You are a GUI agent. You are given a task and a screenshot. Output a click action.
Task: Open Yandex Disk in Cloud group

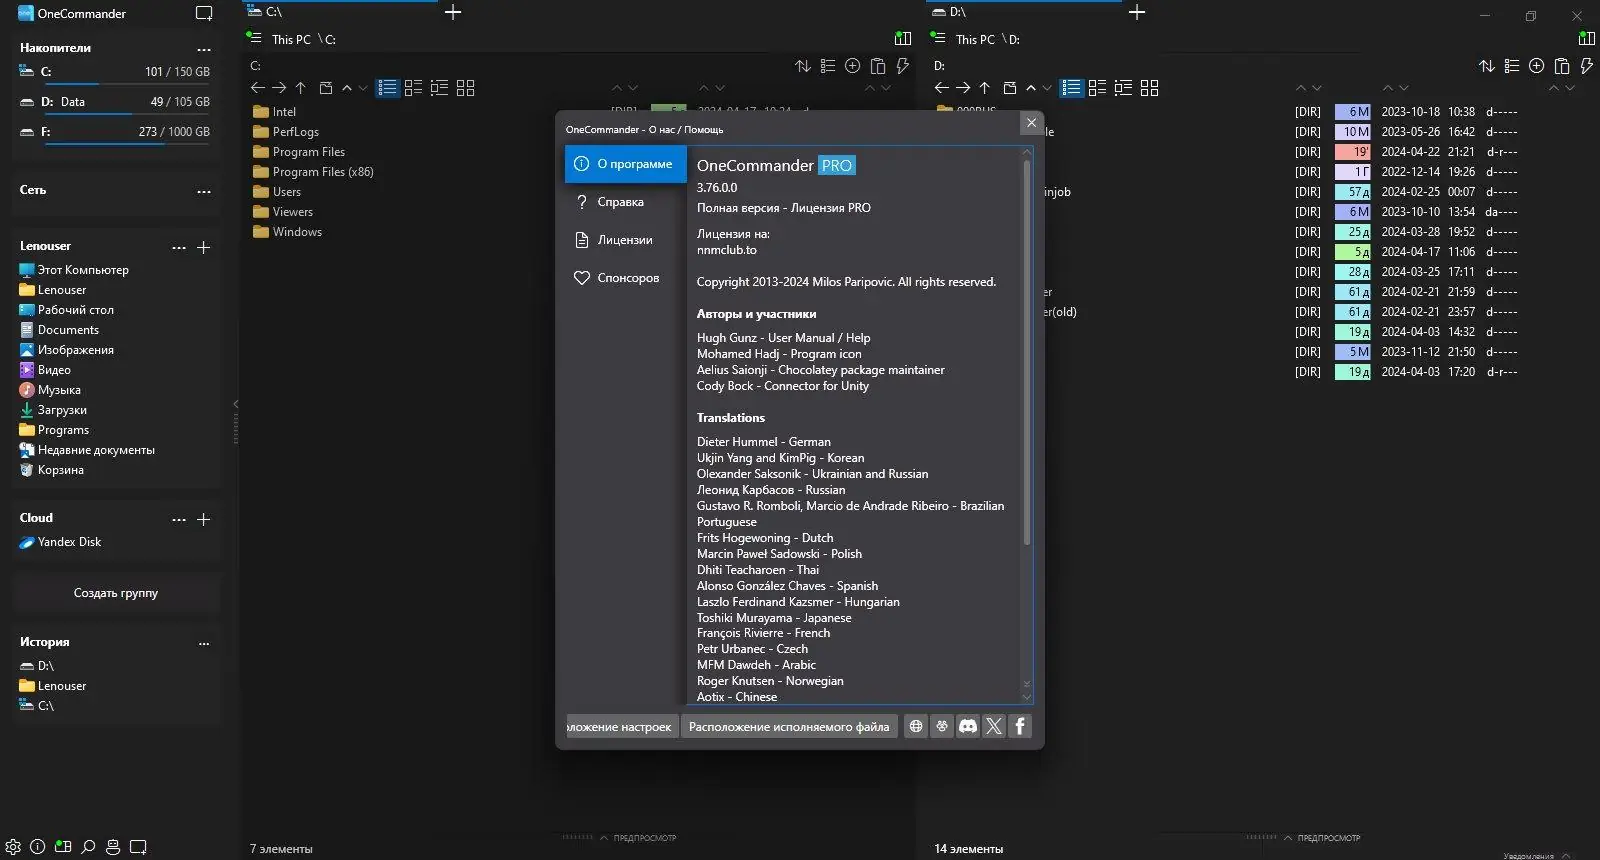tap(69, 542)
